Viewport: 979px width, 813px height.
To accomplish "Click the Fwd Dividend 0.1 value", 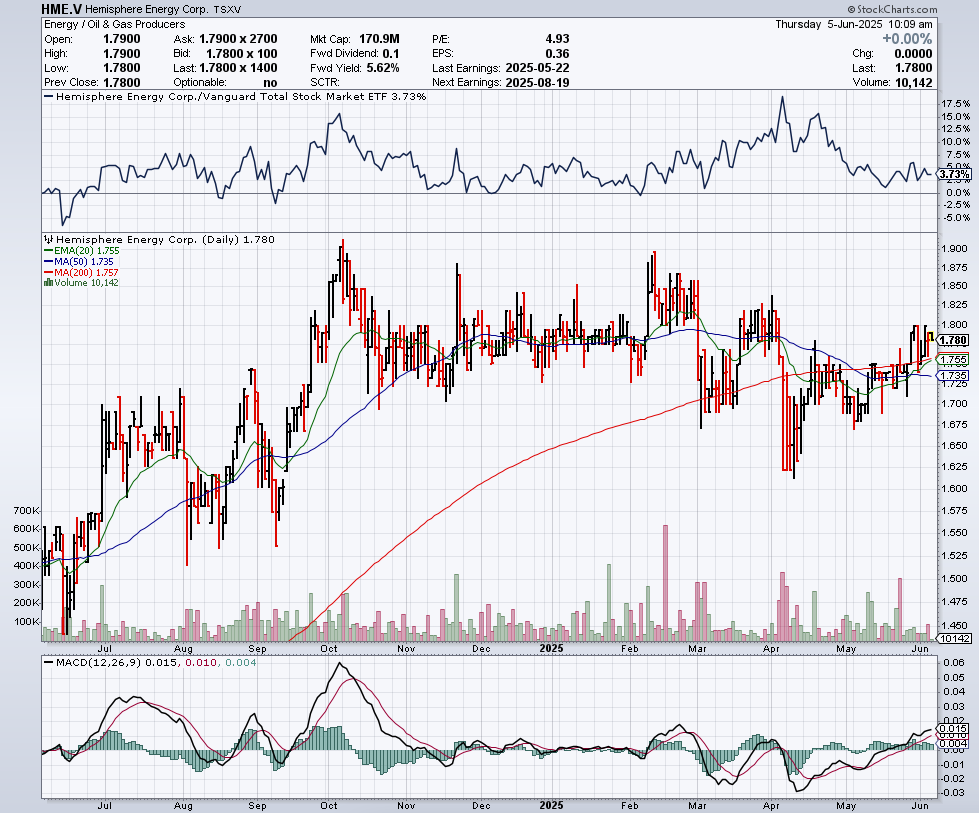I will tap(391, 54).
